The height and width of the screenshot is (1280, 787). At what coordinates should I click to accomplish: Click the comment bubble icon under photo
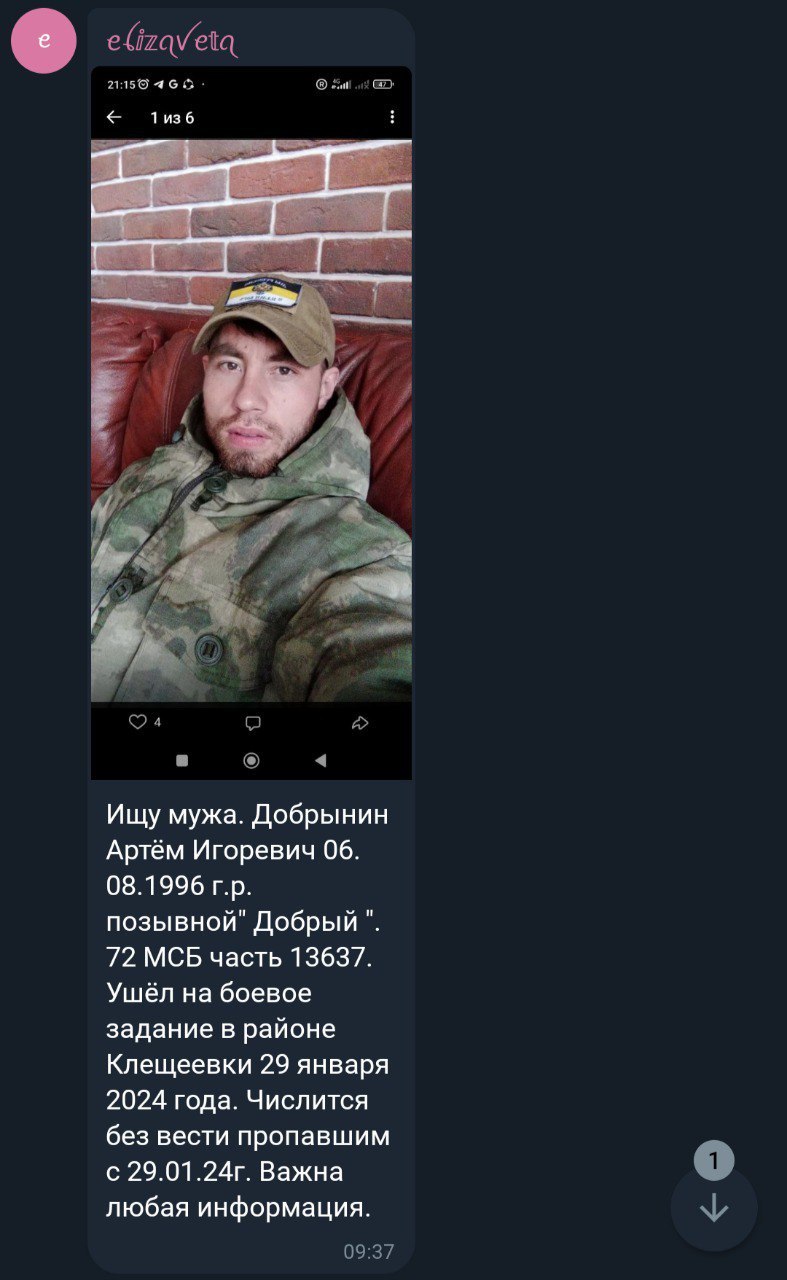(x=253, y=723)
